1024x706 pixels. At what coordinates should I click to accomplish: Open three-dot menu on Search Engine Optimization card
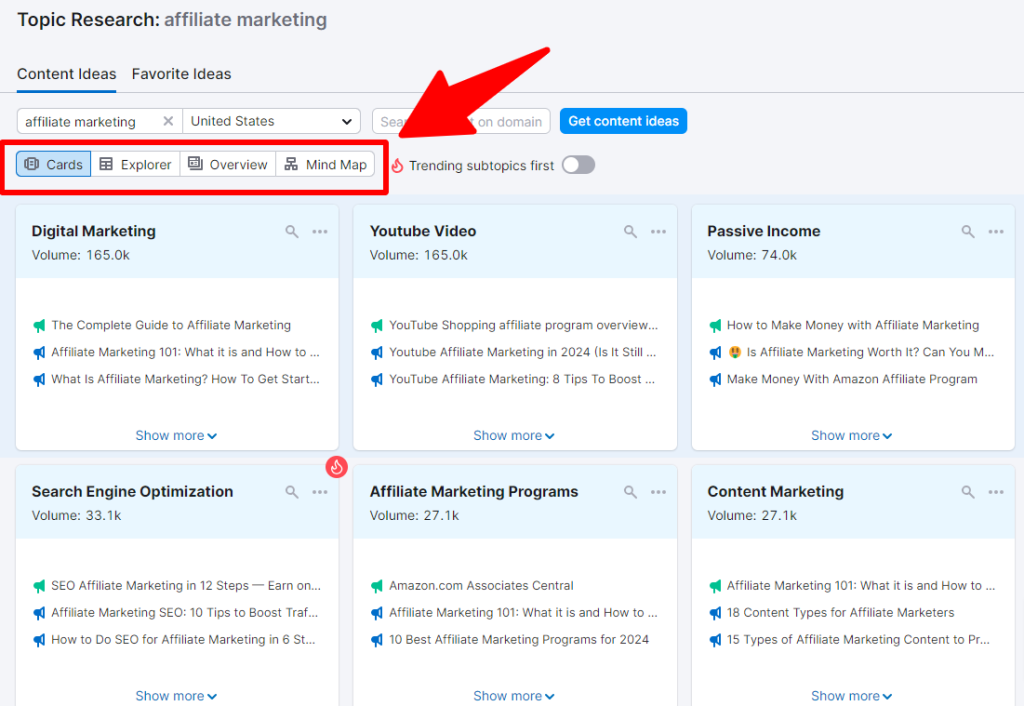pyautogui.click(x=320, y=492)
